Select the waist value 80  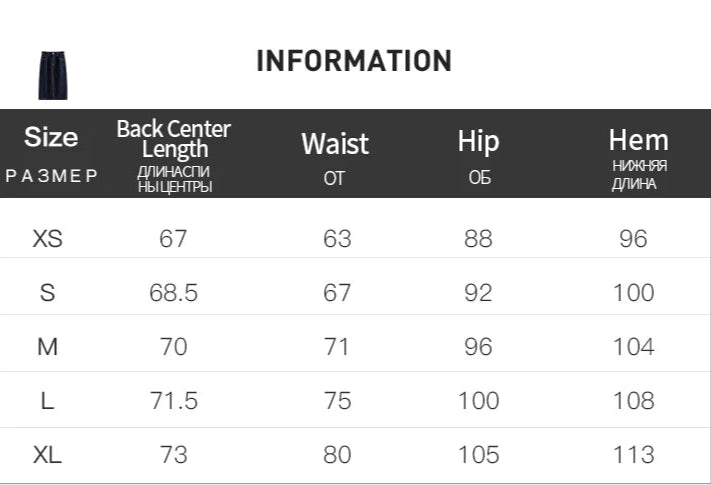[337, 455]
